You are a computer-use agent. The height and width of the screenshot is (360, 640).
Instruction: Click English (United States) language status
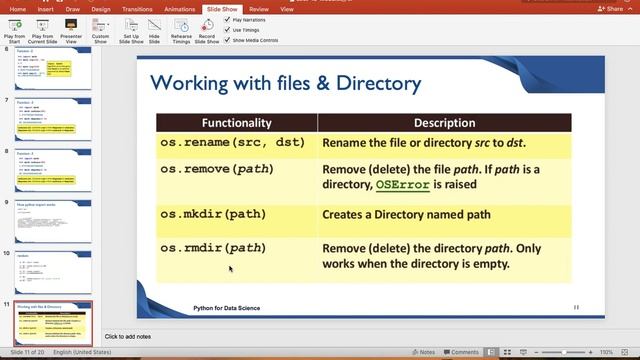(82, 352)
